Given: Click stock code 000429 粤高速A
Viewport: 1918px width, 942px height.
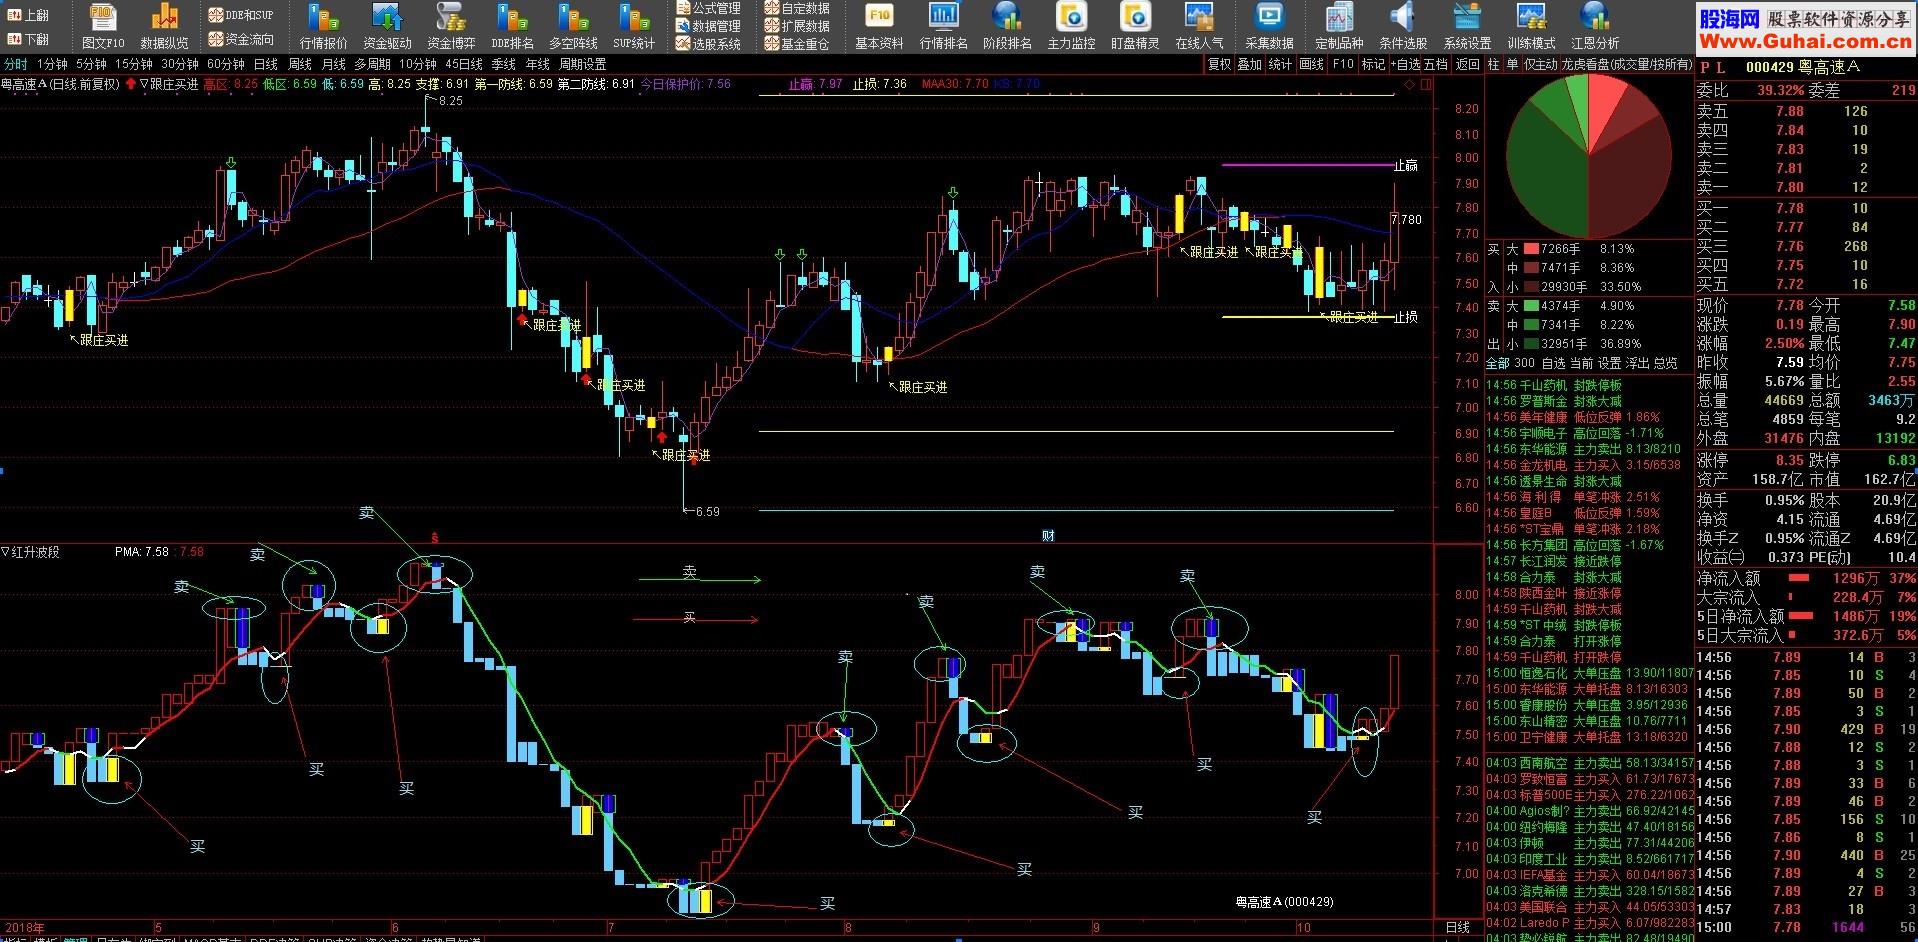Looking at the screenshot, I should click(1802, 66).
